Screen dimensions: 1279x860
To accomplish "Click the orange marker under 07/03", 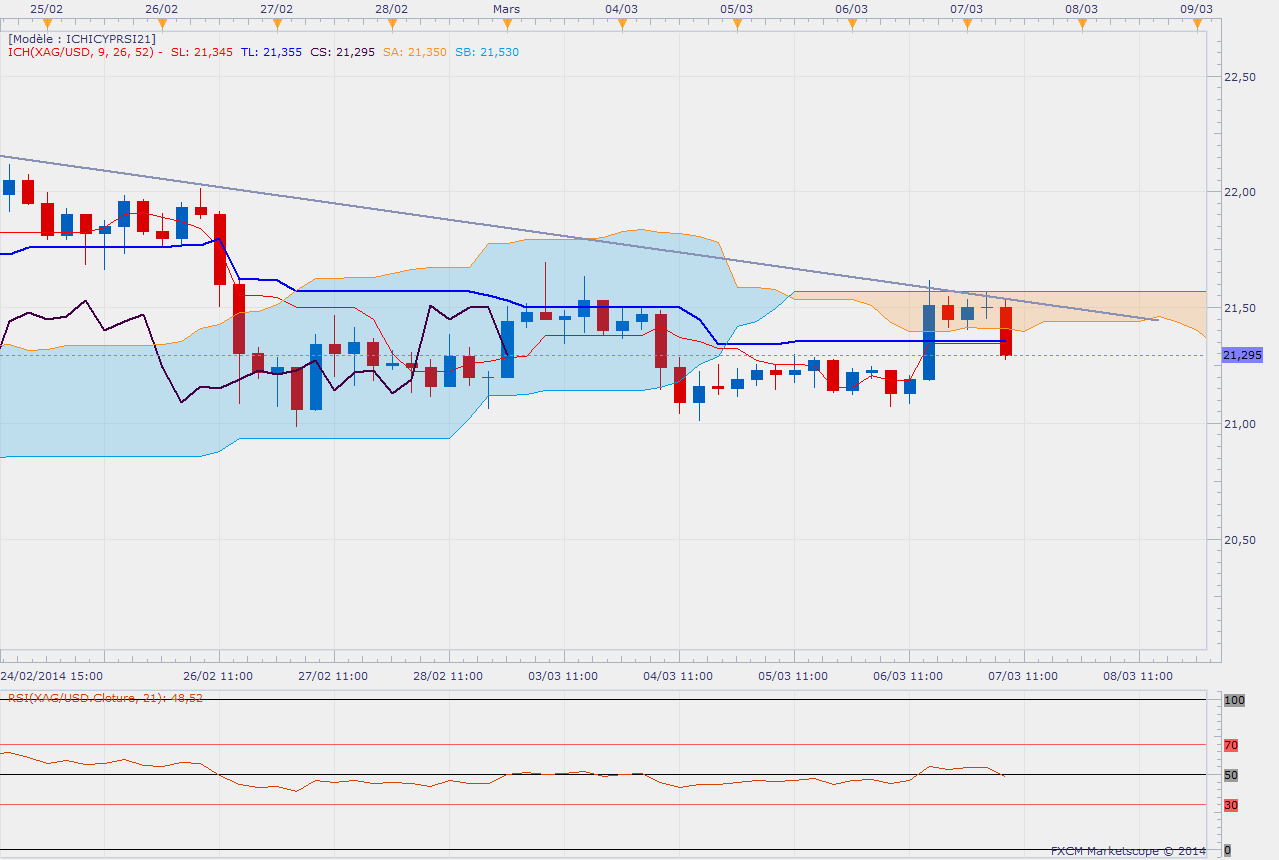I will tap(967, 23).
